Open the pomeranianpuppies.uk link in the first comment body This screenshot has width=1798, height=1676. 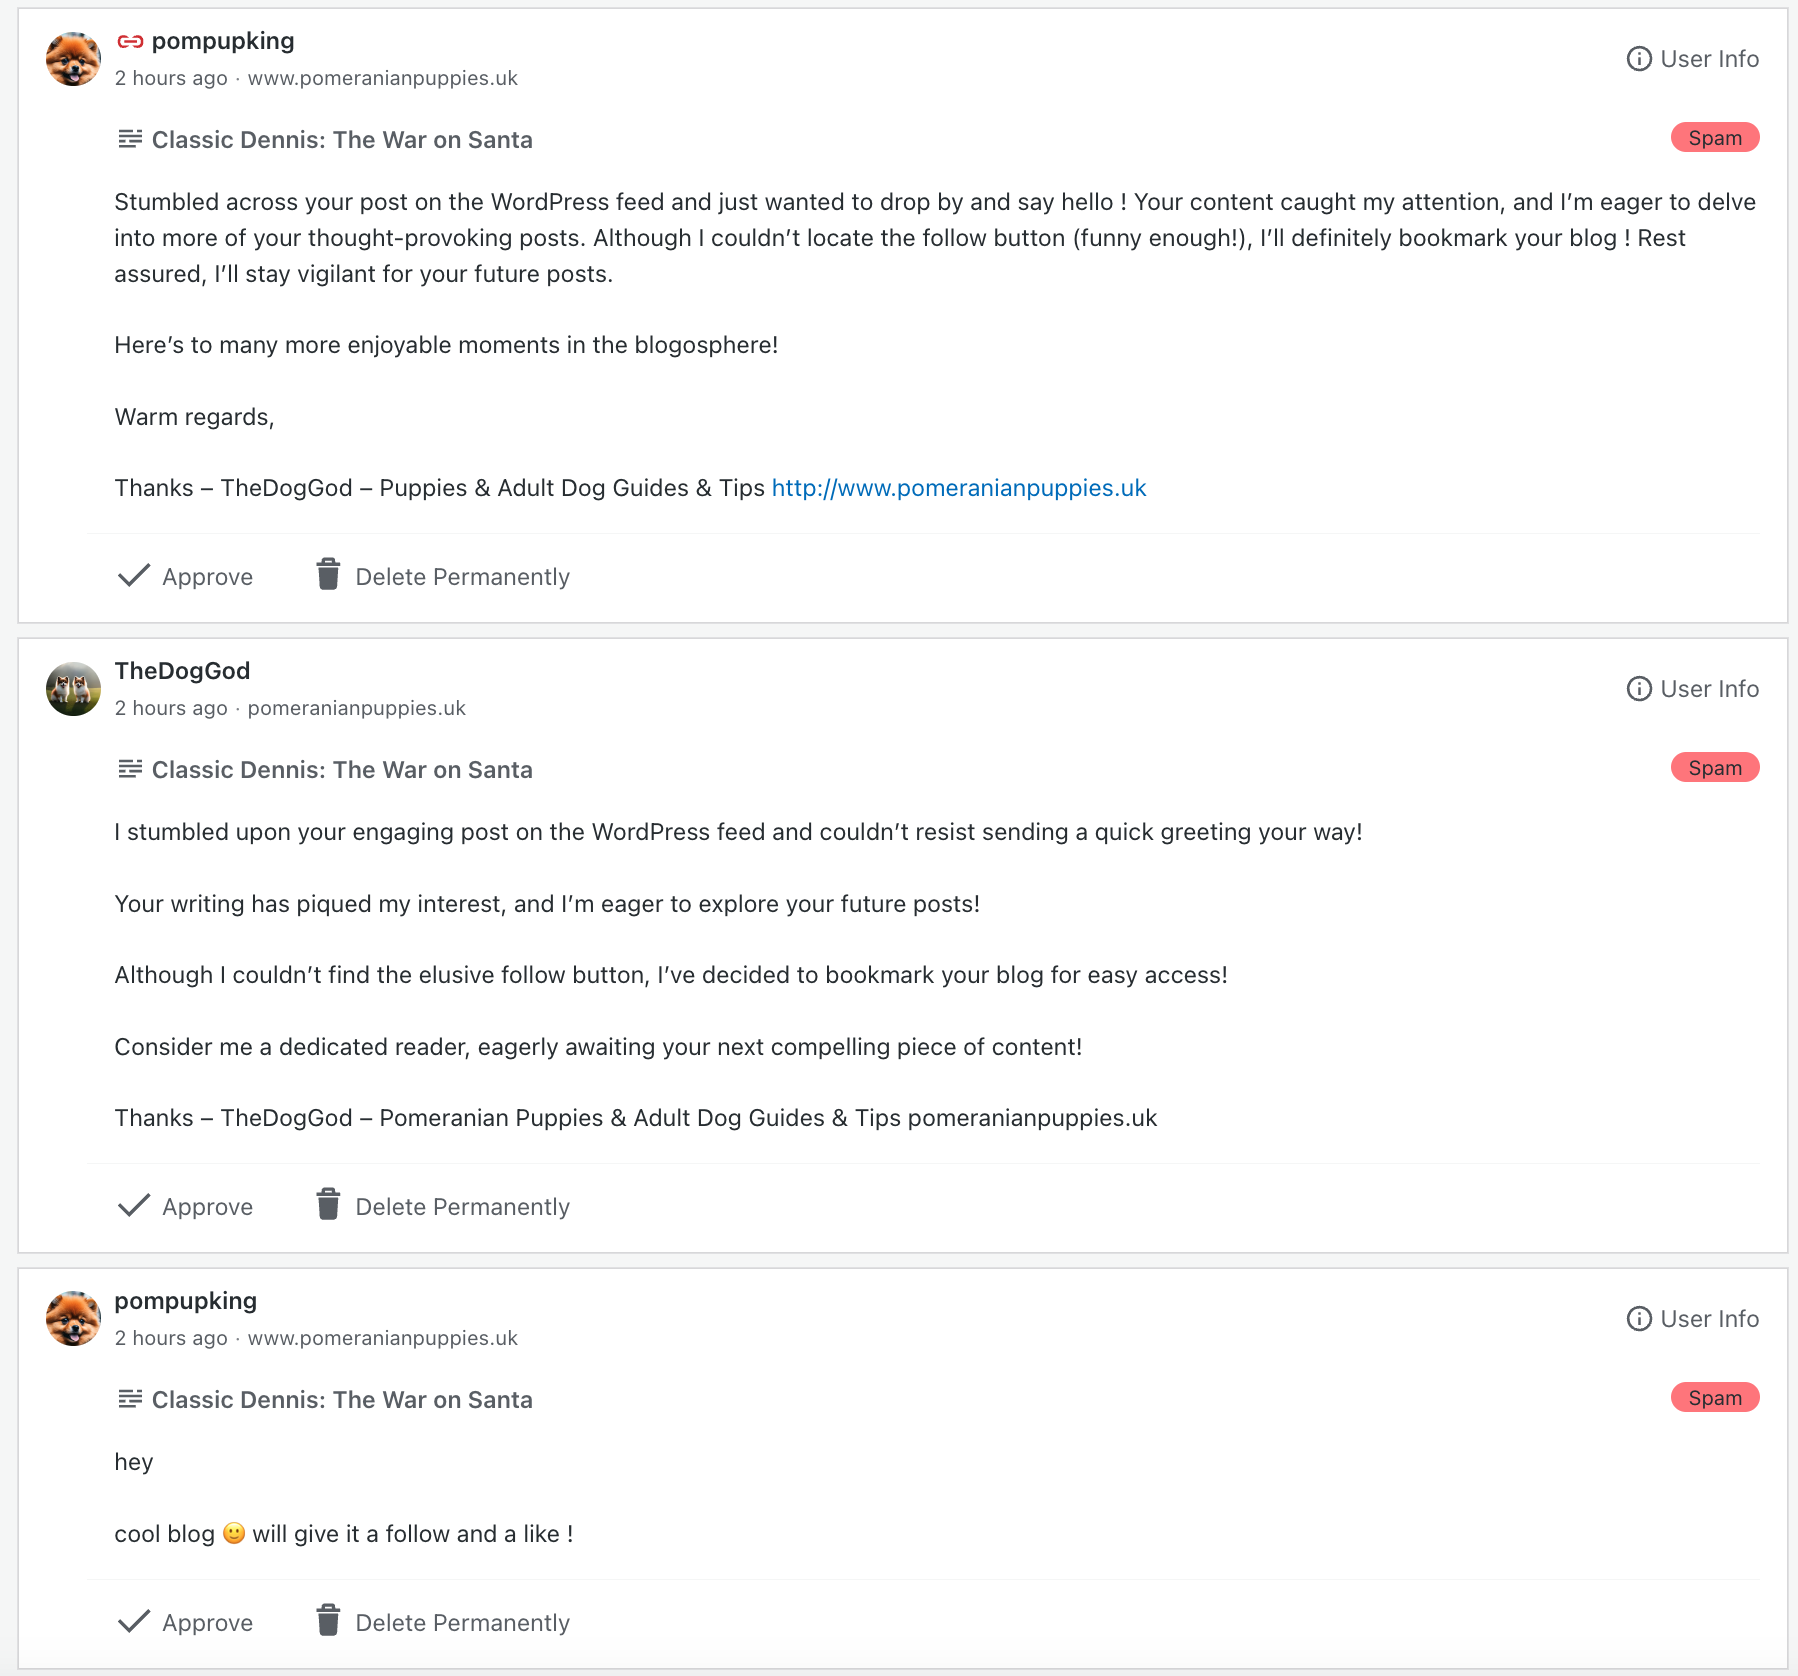958,488
